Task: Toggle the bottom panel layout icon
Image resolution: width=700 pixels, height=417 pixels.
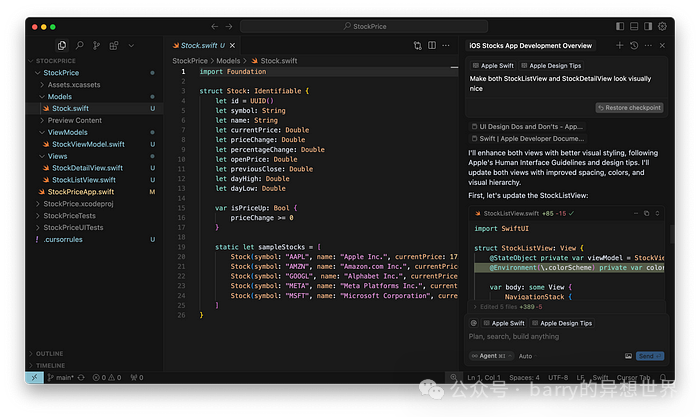Action: pos(633,26)
